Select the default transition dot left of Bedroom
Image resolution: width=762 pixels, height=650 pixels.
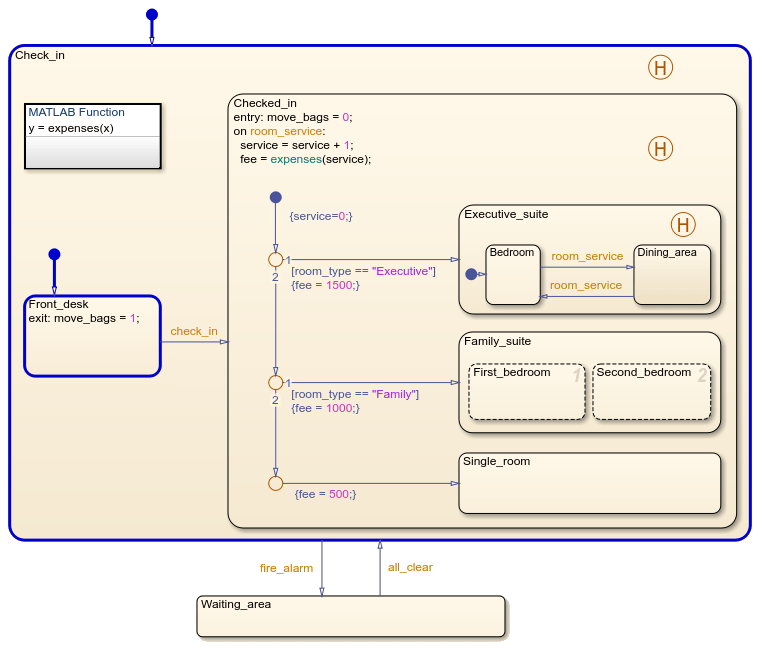point(471,273)
